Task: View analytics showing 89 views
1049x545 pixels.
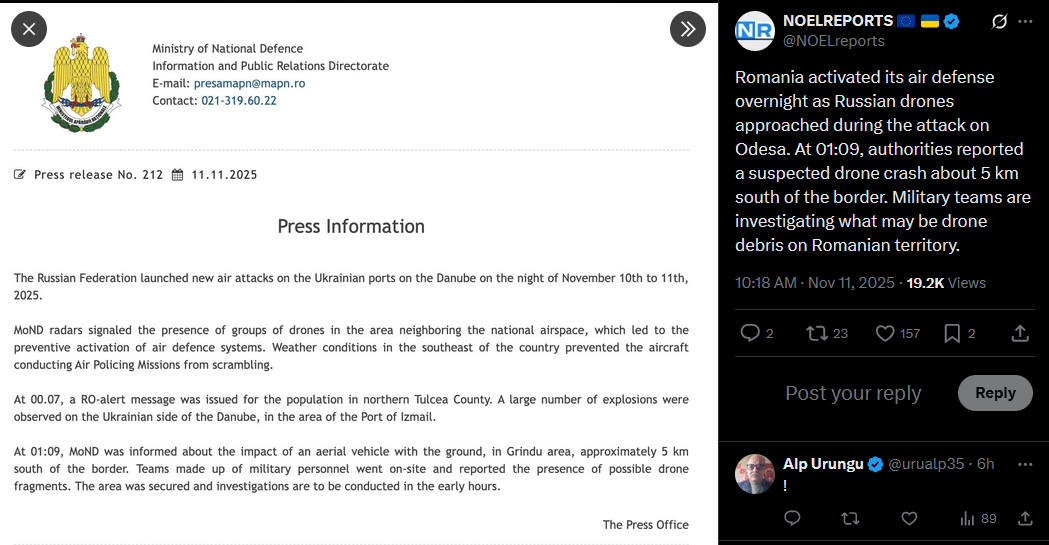Action: coord(978,518)
